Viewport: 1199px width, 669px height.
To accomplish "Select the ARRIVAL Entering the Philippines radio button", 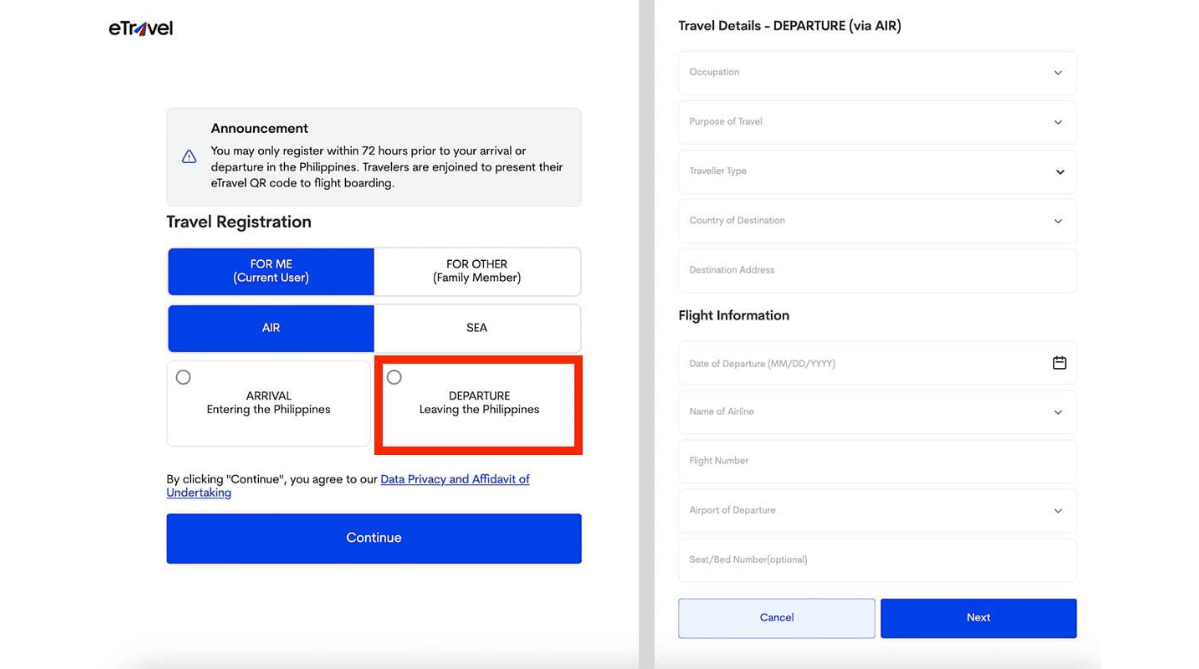I will tap(183, 377).
